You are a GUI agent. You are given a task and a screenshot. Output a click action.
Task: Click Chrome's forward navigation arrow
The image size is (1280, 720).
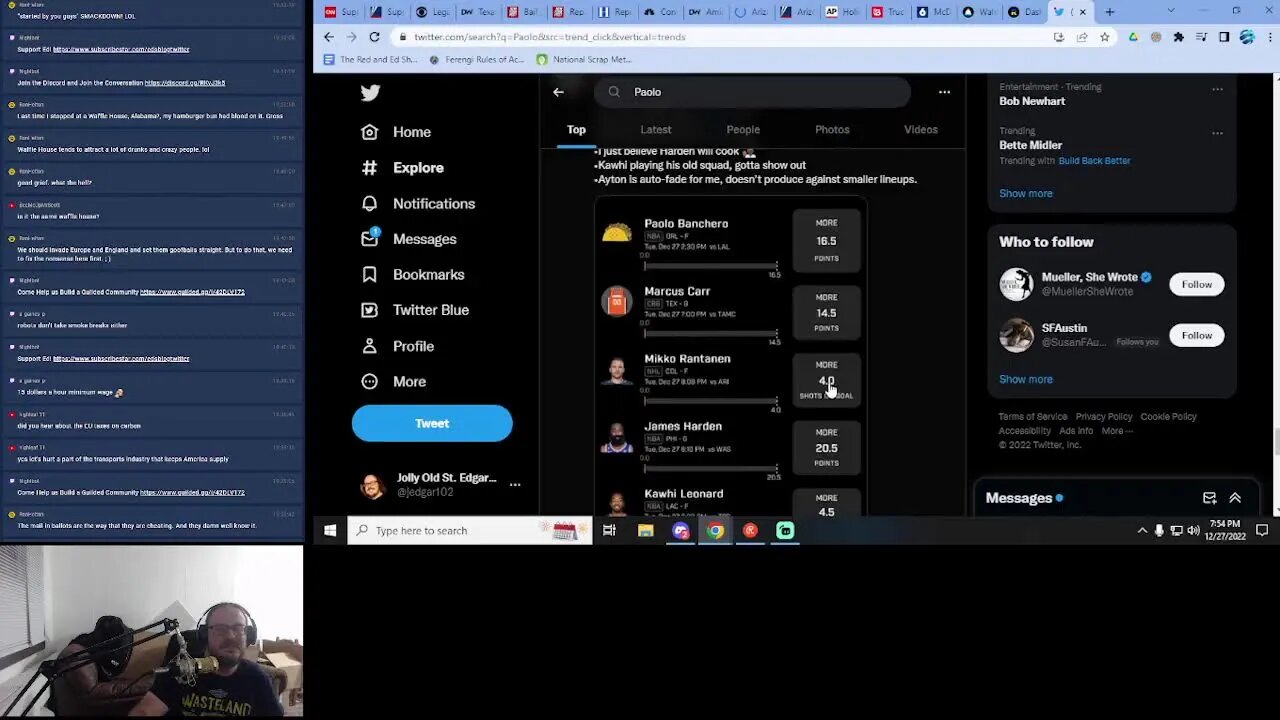351,37
